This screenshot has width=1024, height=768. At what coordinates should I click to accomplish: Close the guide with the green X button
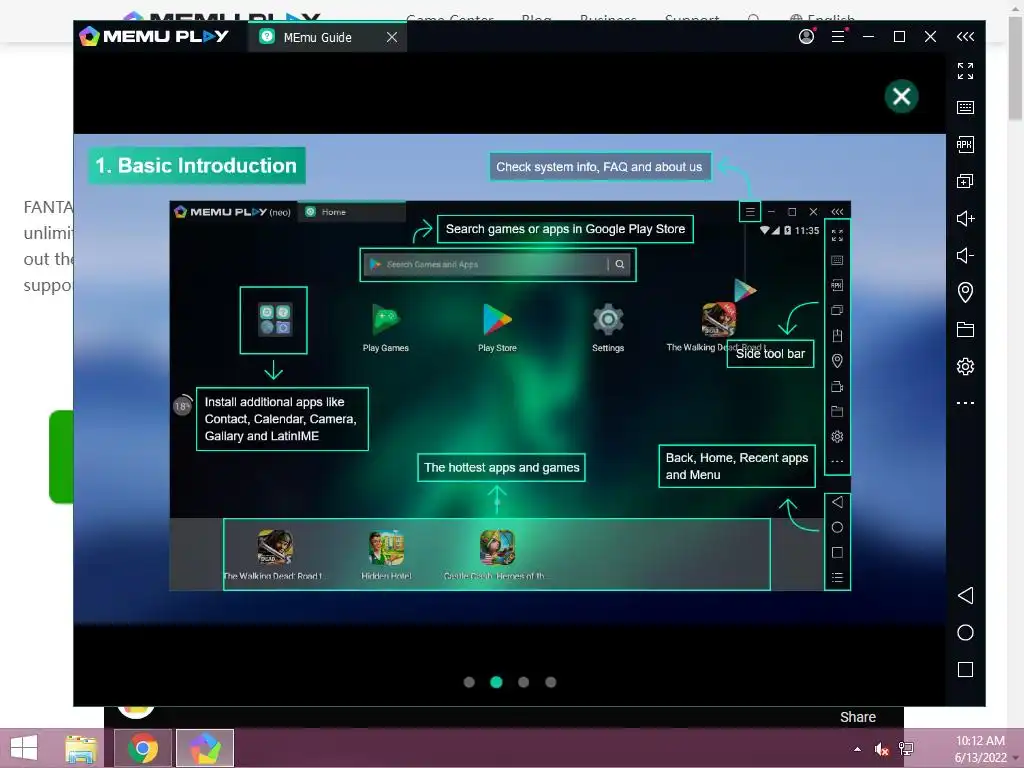coord(901,97)
